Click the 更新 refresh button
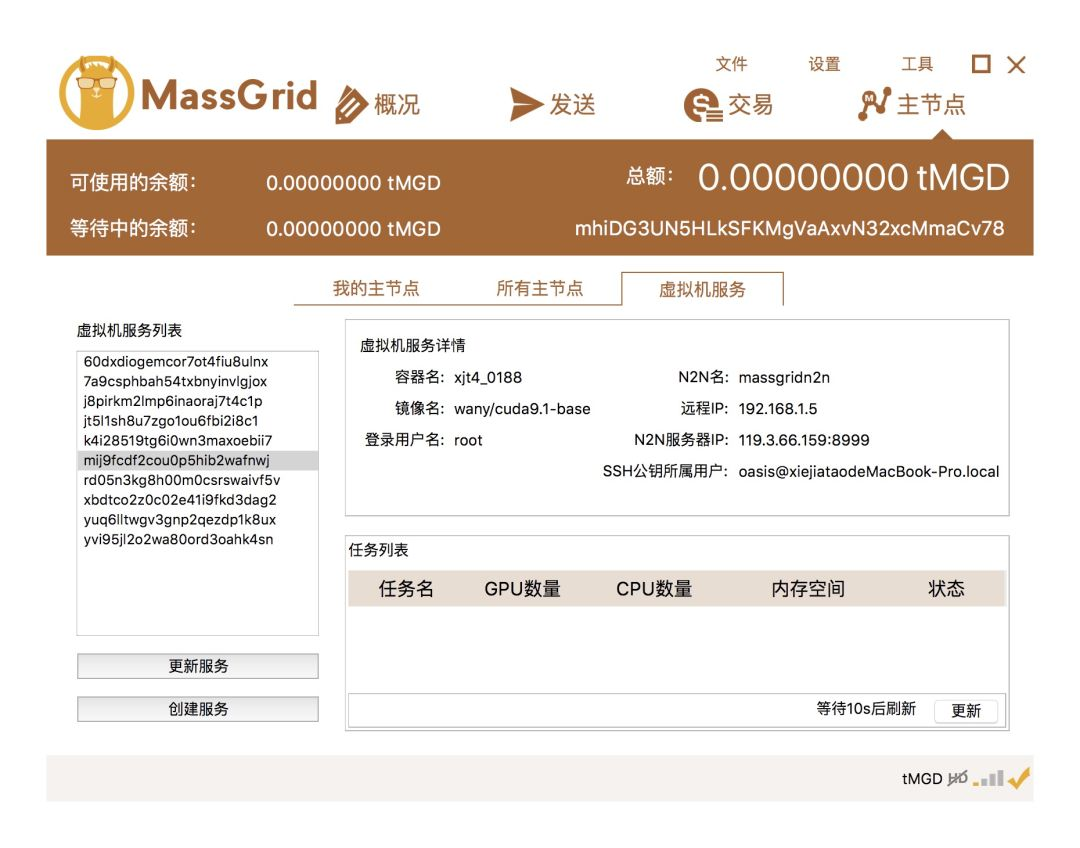The width and height of the screenshot is (1080, 848). (966, 710)
